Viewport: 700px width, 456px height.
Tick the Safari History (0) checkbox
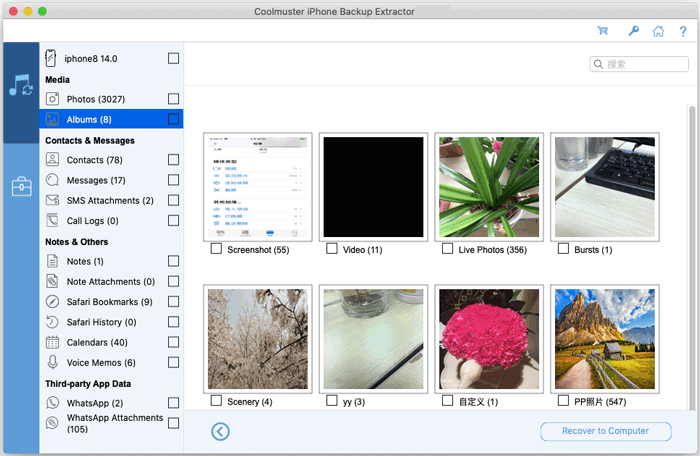pyautogui.click(x=173, y=322)
